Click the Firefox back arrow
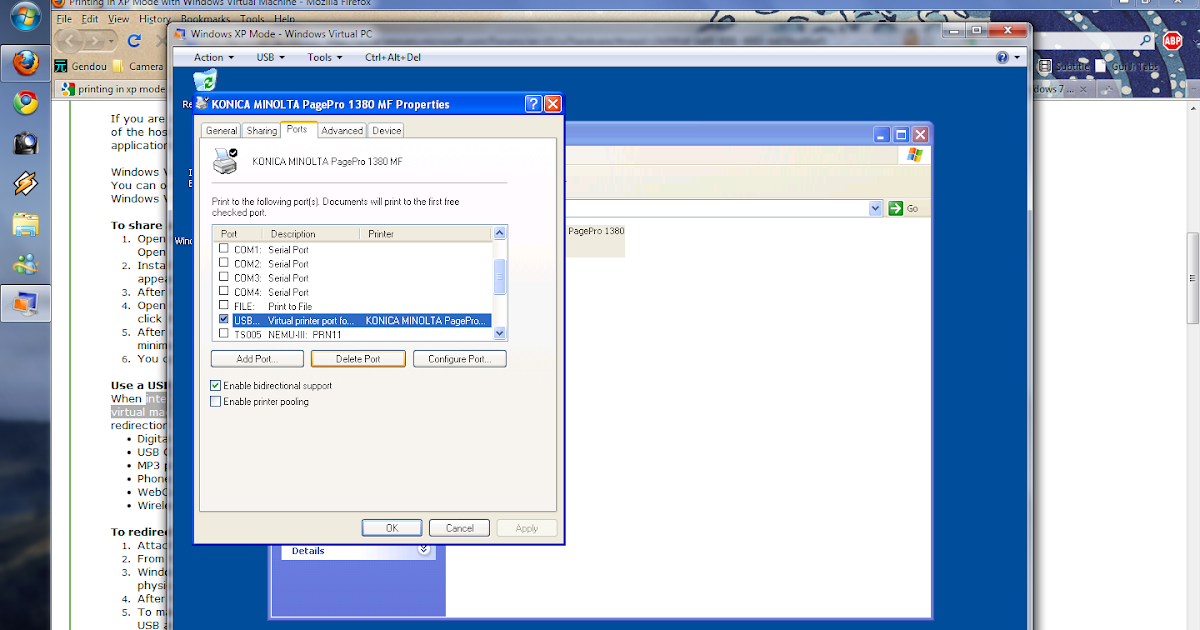 (68, 40)
